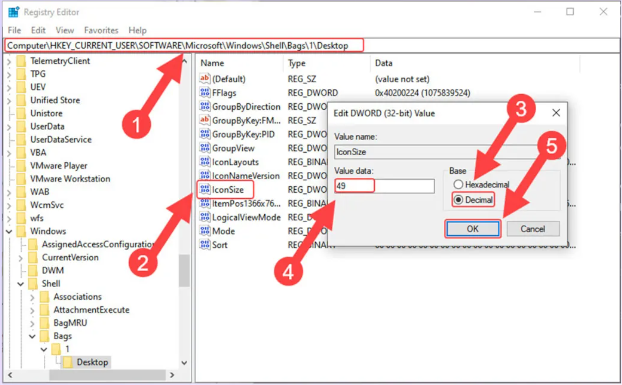Click the DWM folder icon

tap(33, 270)
